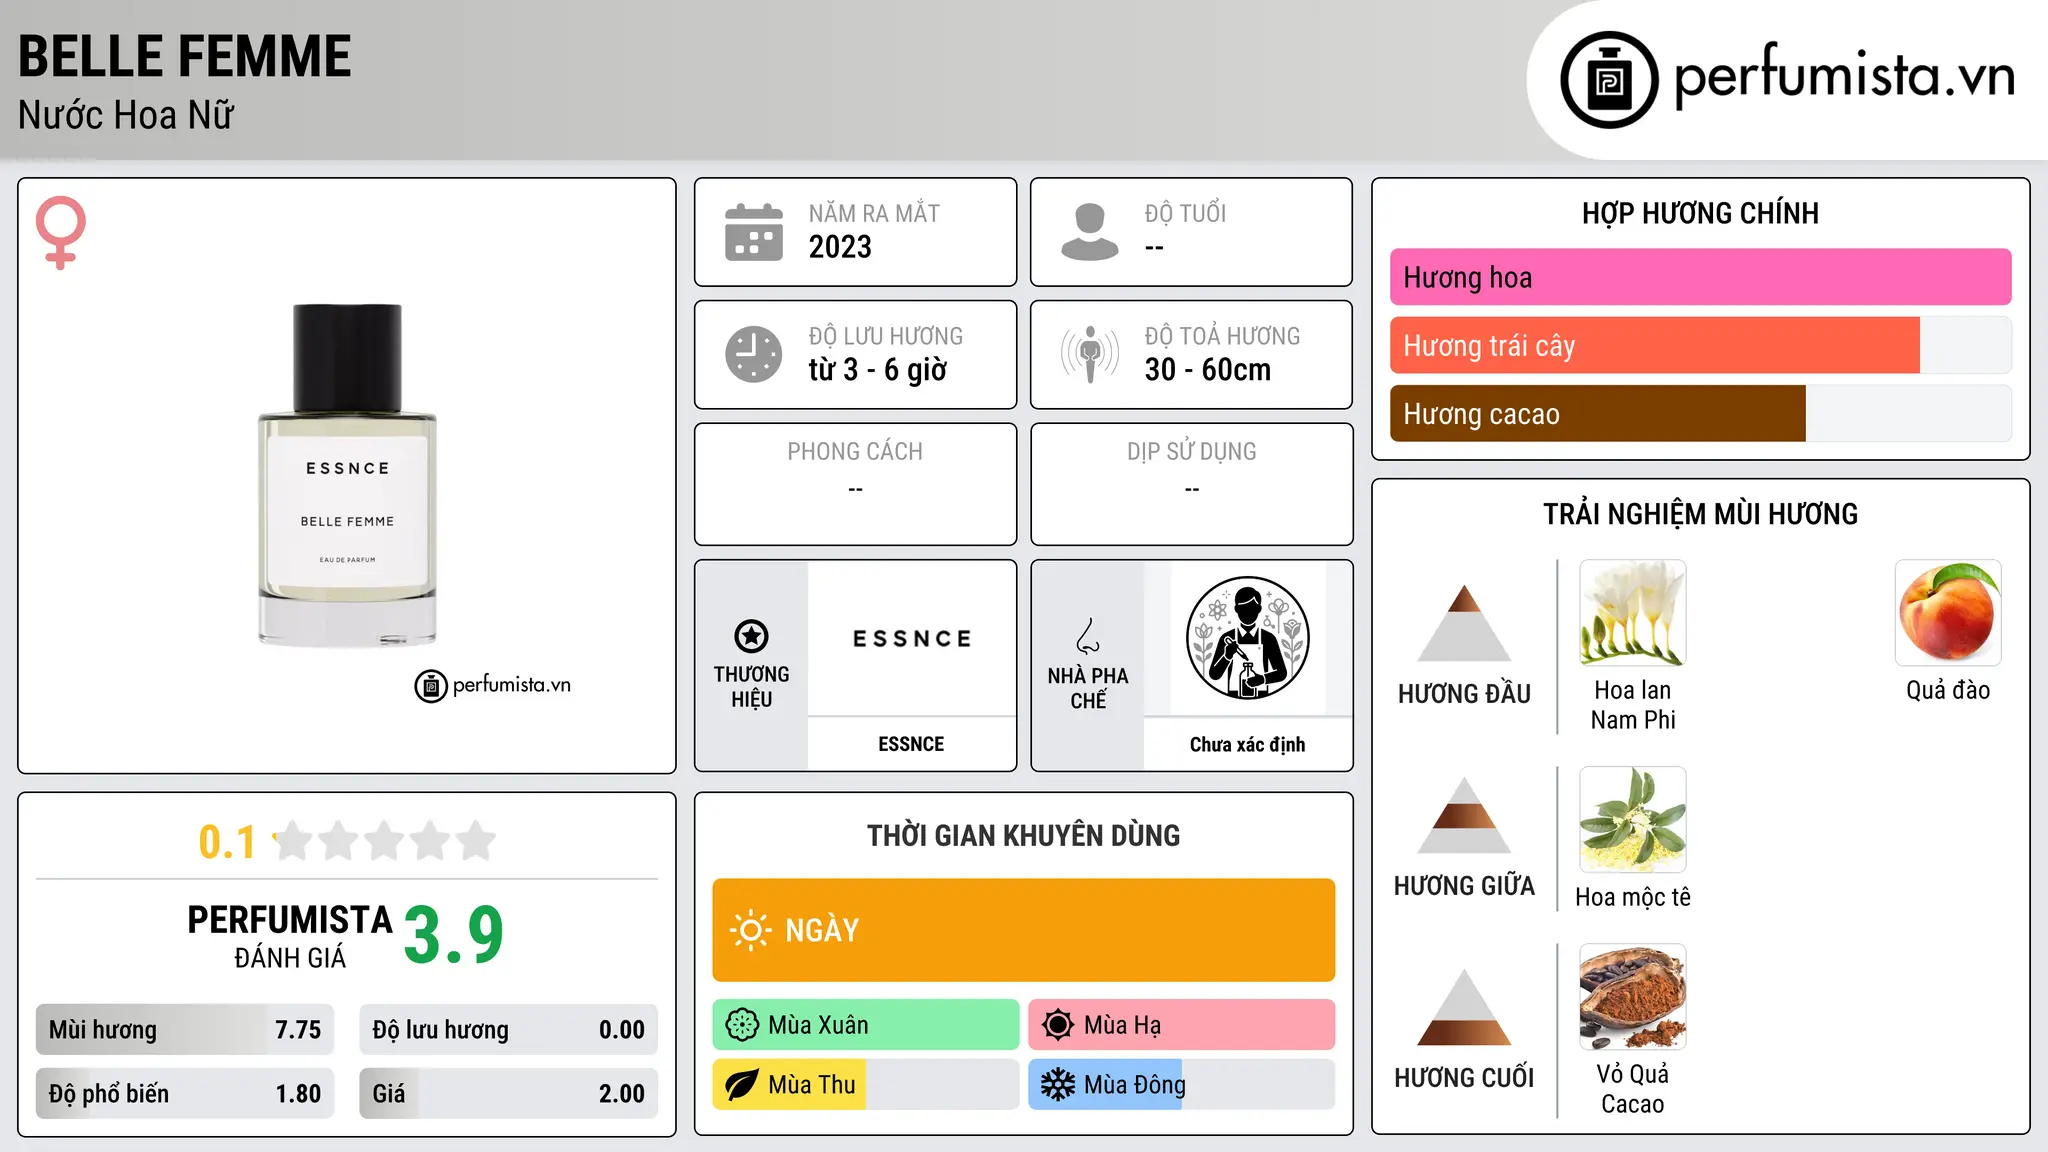Image resolution: width=2048 pixels, height=1152 pixels.
Task: Click the HƯƠNG CUỐI label
Action: (1464, 1078)
